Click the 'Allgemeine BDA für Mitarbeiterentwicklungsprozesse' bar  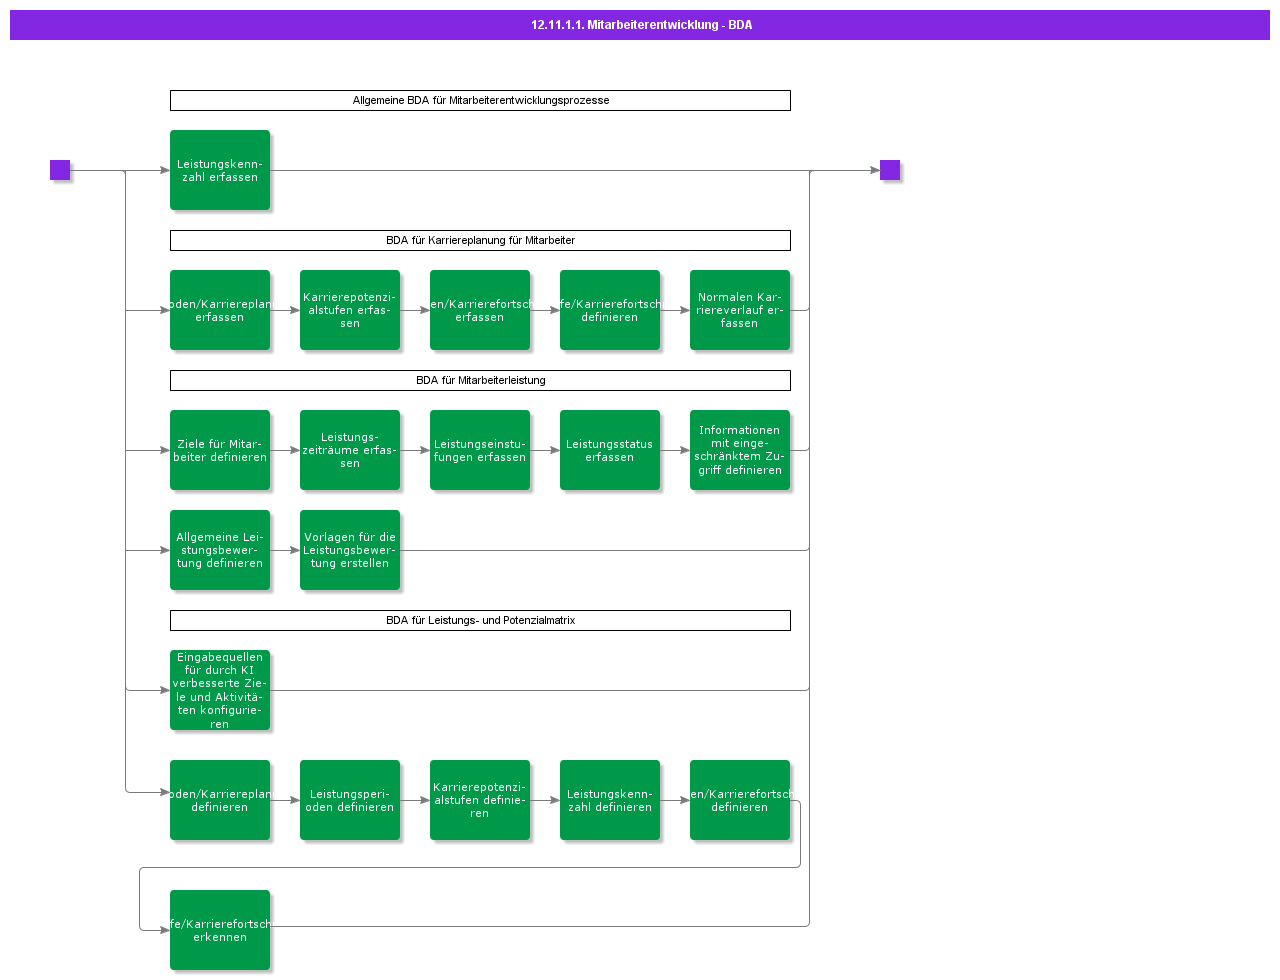tap(480, 100)
